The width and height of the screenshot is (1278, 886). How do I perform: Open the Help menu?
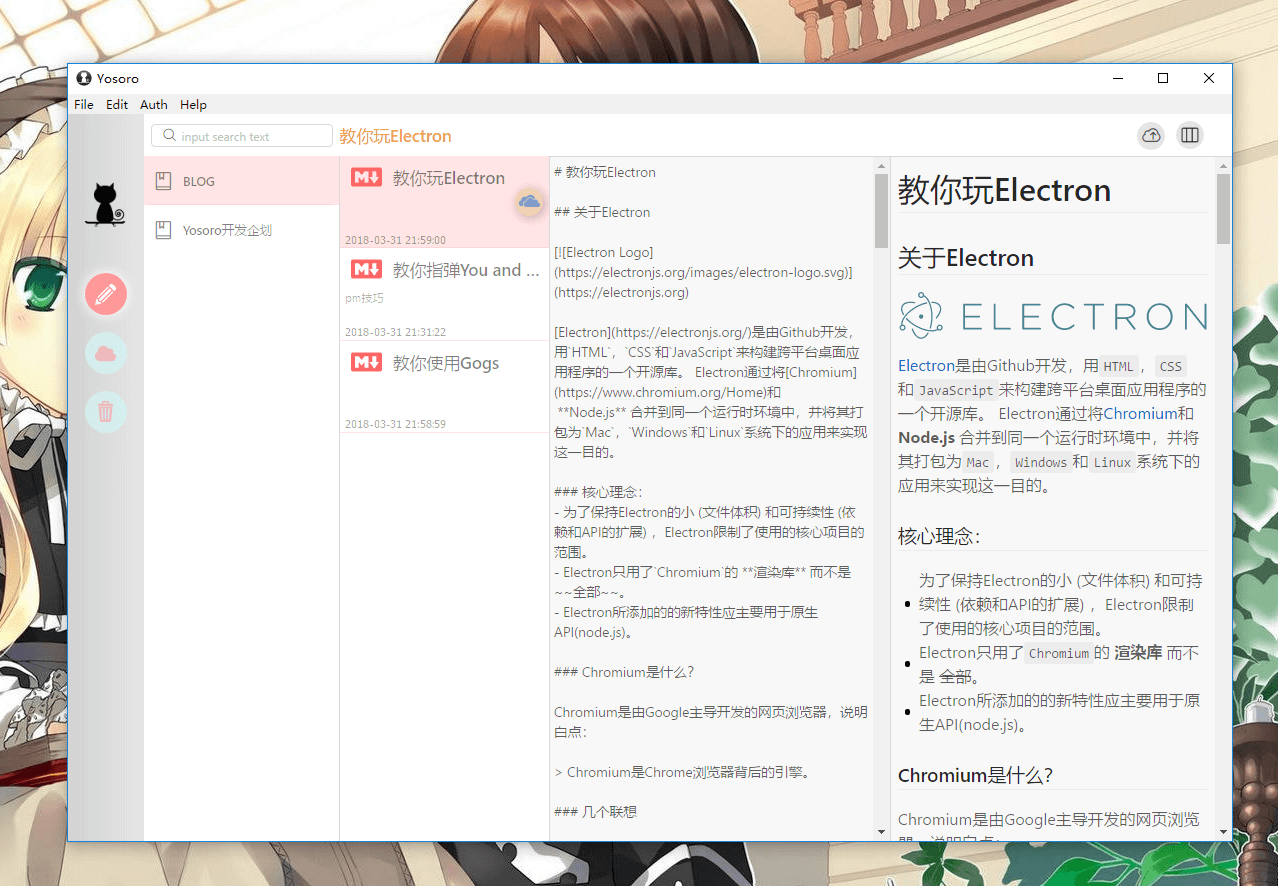193,104
